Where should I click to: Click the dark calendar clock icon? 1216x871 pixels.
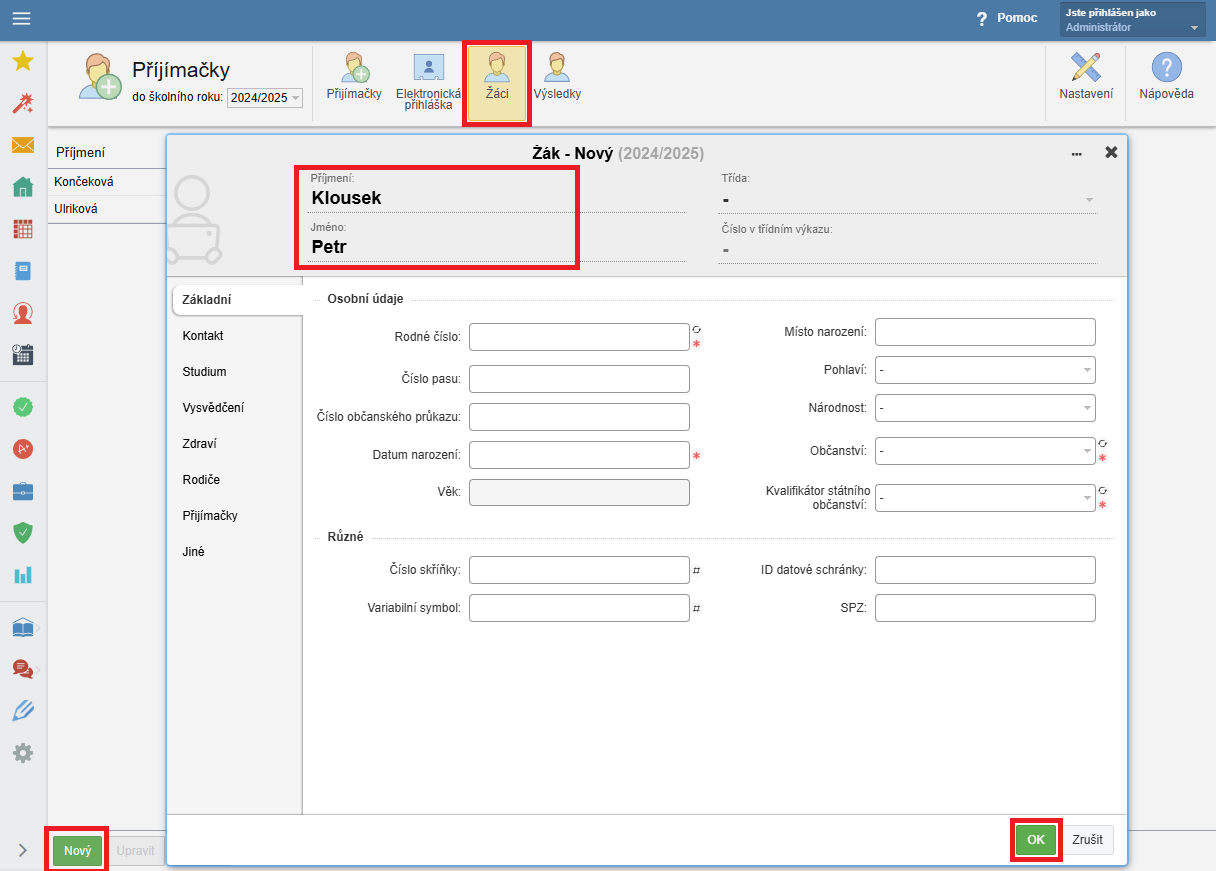23,354
